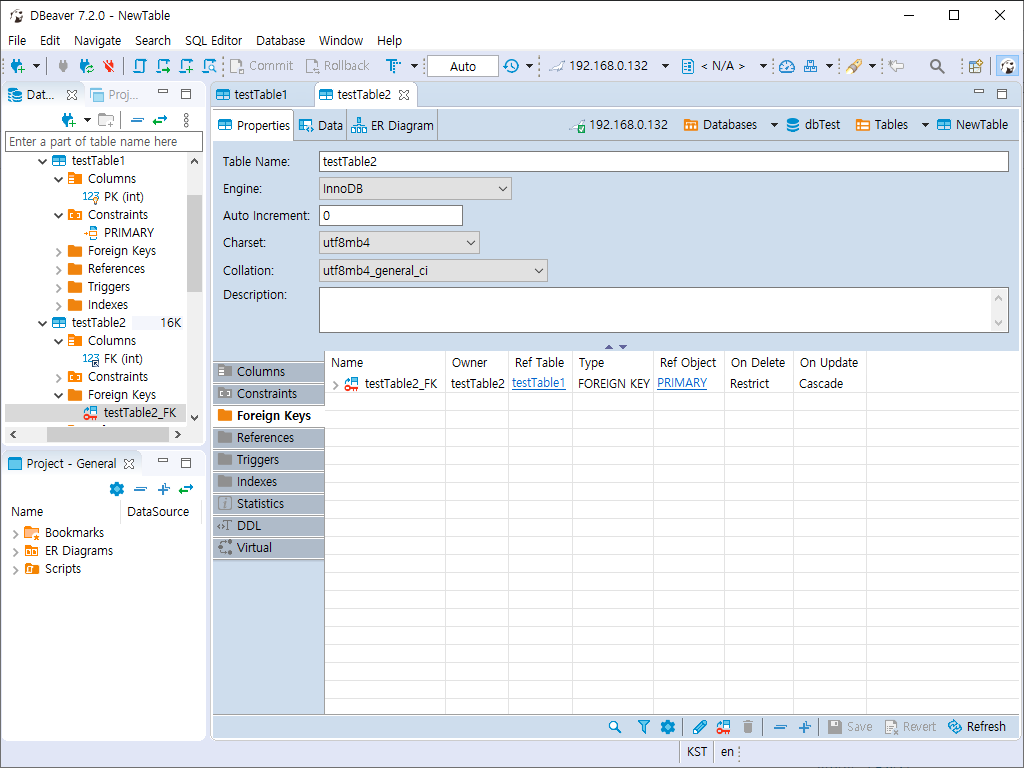Switch to the testTable1 editor tab

(261, 95)
